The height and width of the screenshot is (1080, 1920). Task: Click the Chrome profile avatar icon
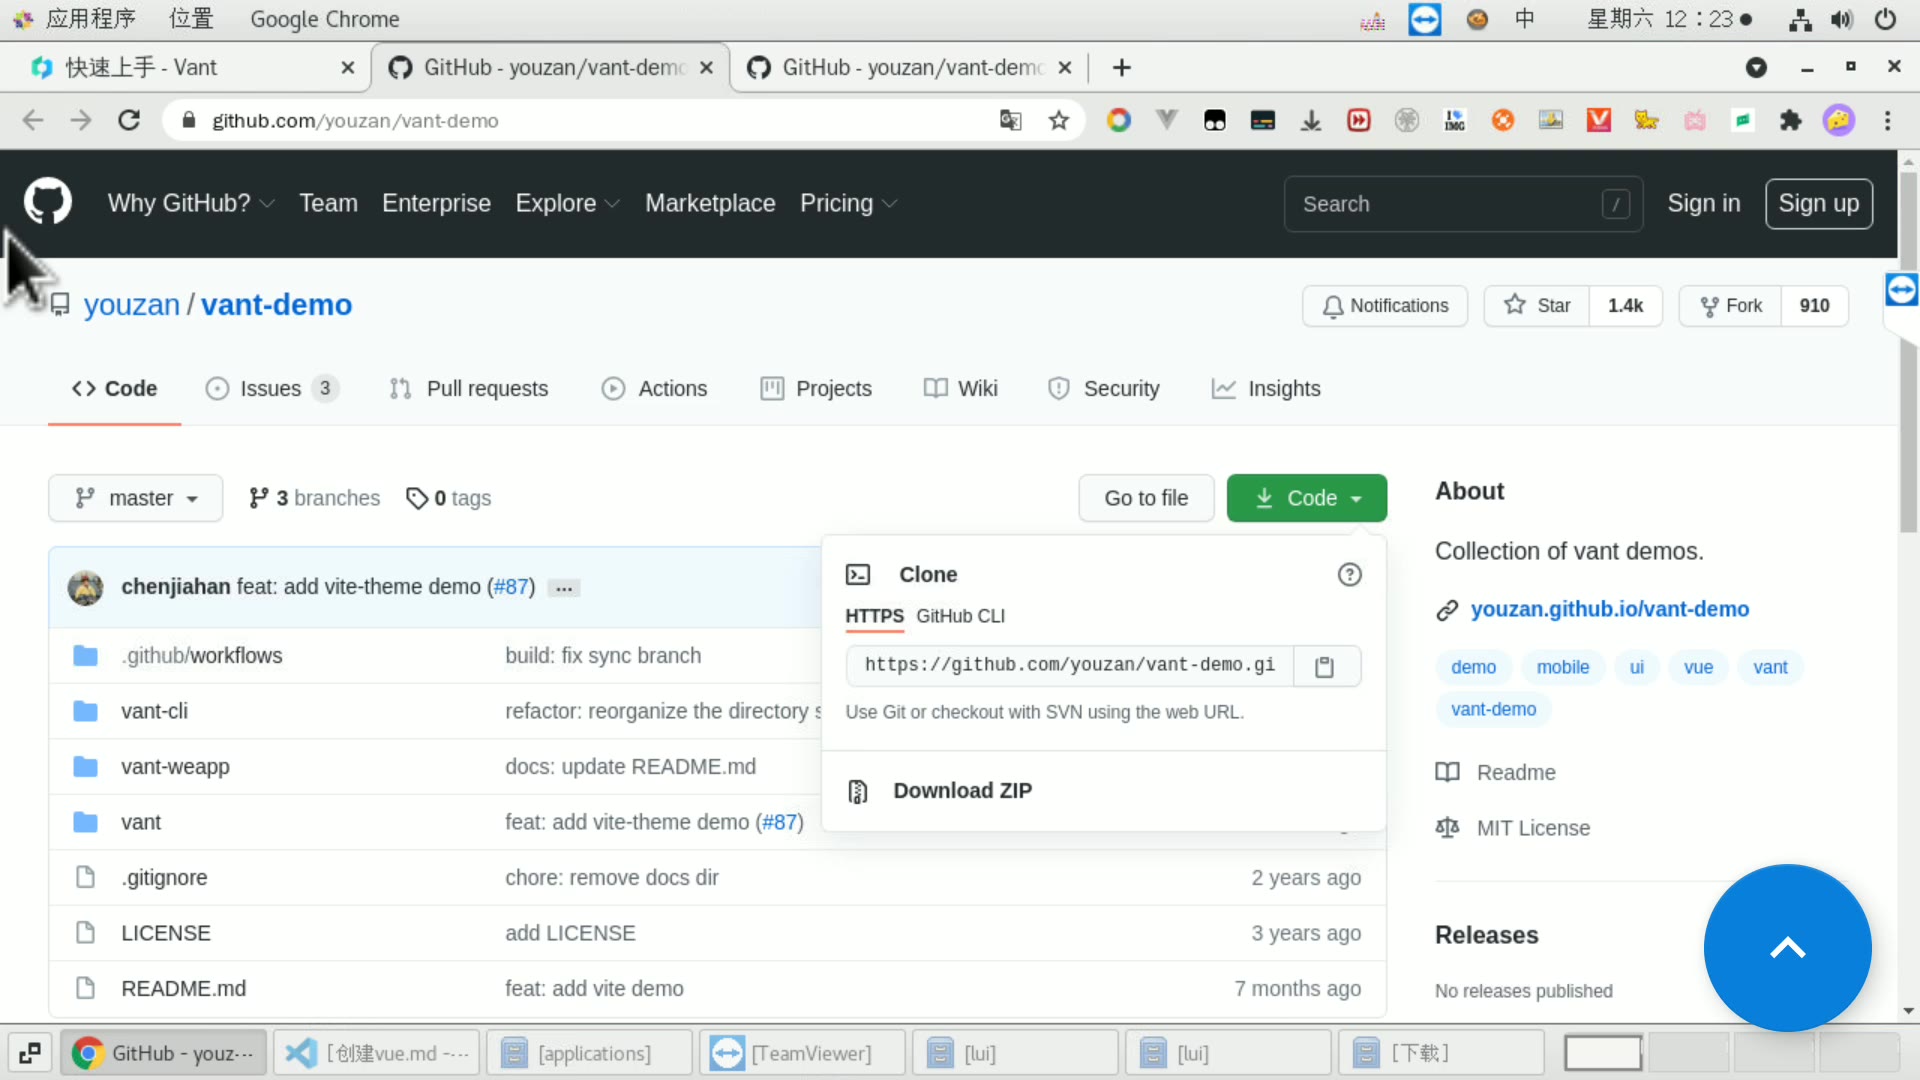pyautogui.click(x=1839, y=121)
